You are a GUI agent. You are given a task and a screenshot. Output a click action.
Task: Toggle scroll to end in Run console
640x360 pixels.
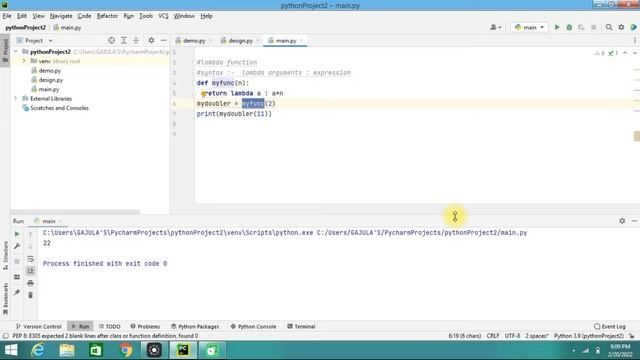click(30, 271)
